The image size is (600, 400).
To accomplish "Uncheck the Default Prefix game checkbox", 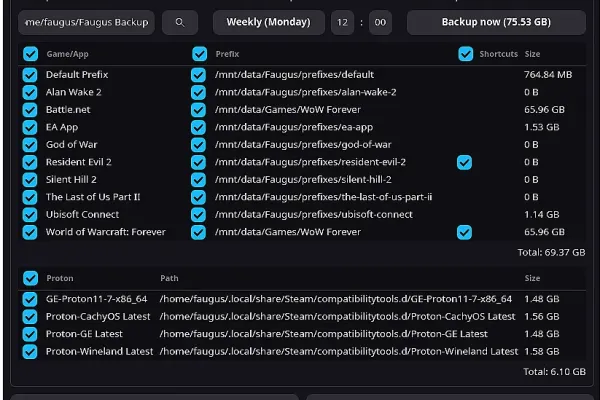I will tap(30, 75).
